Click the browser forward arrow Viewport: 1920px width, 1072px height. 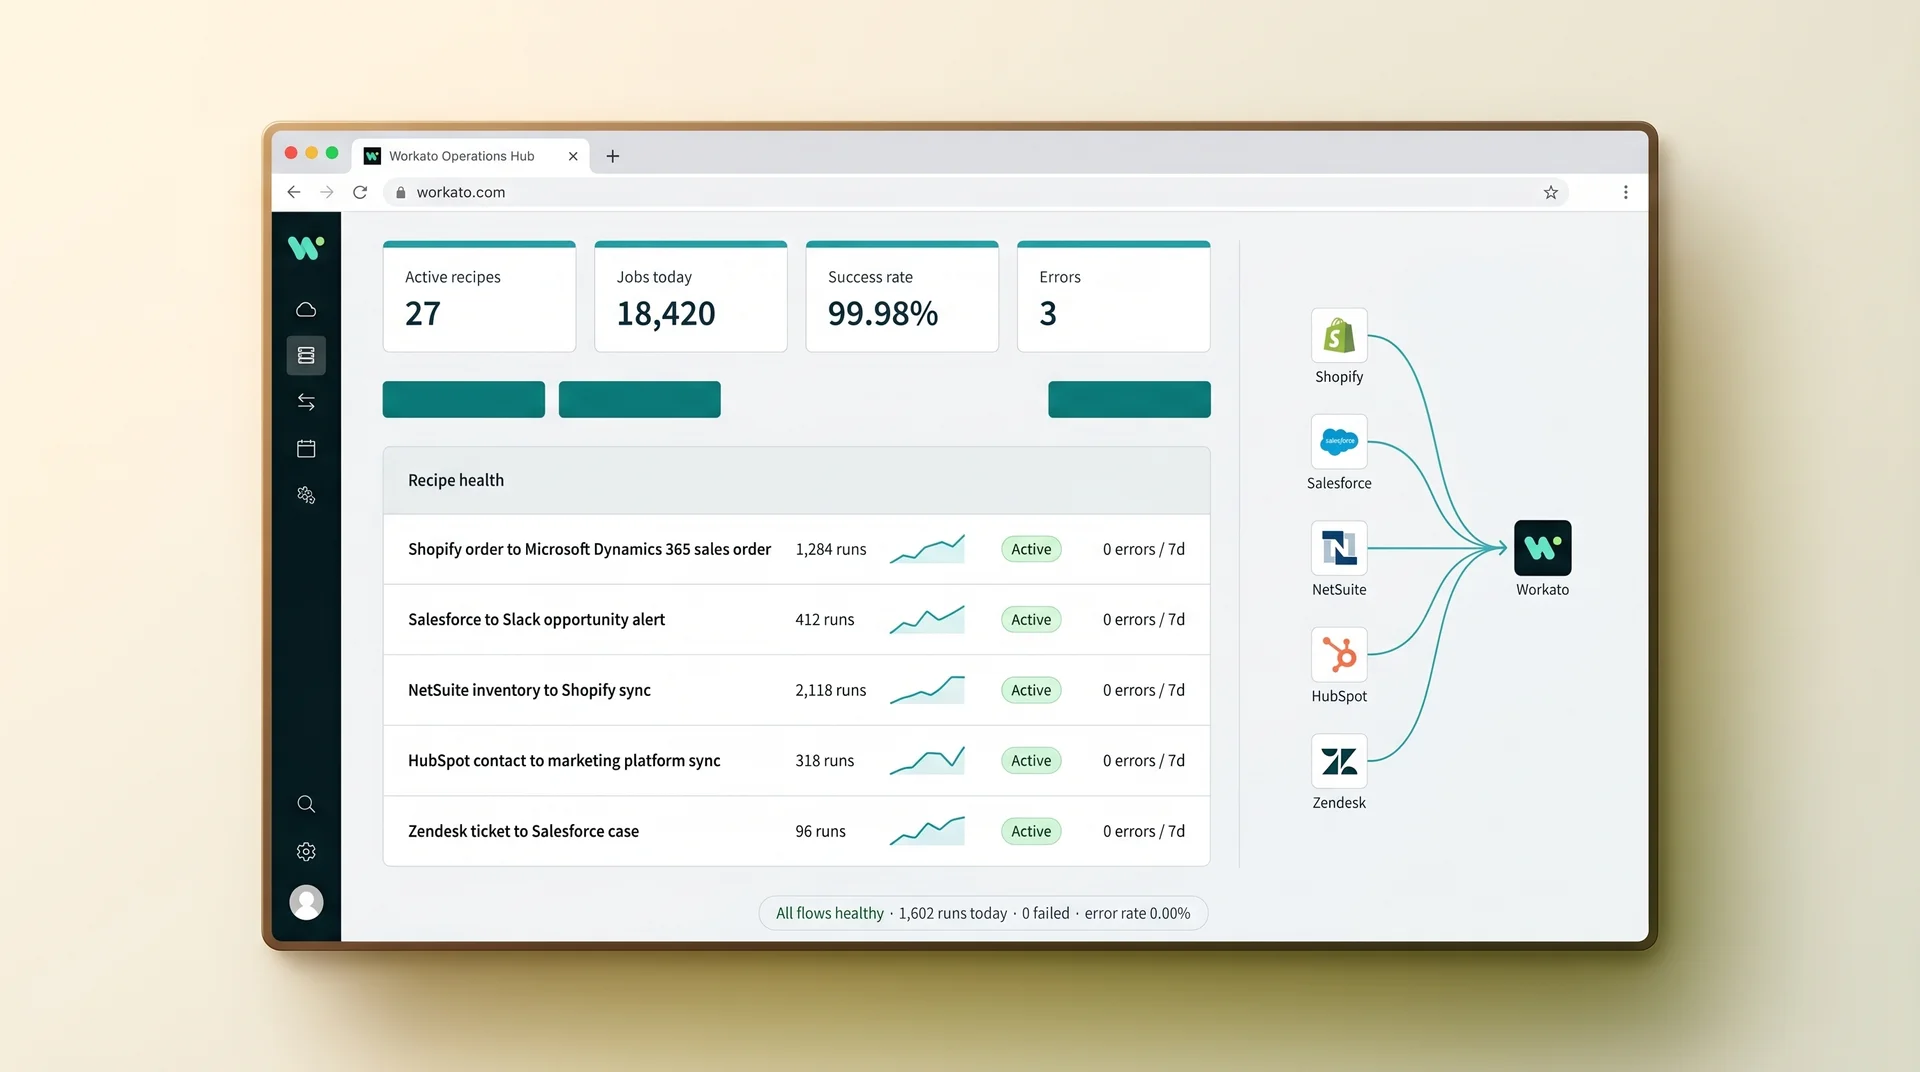(x=327, y=192)
